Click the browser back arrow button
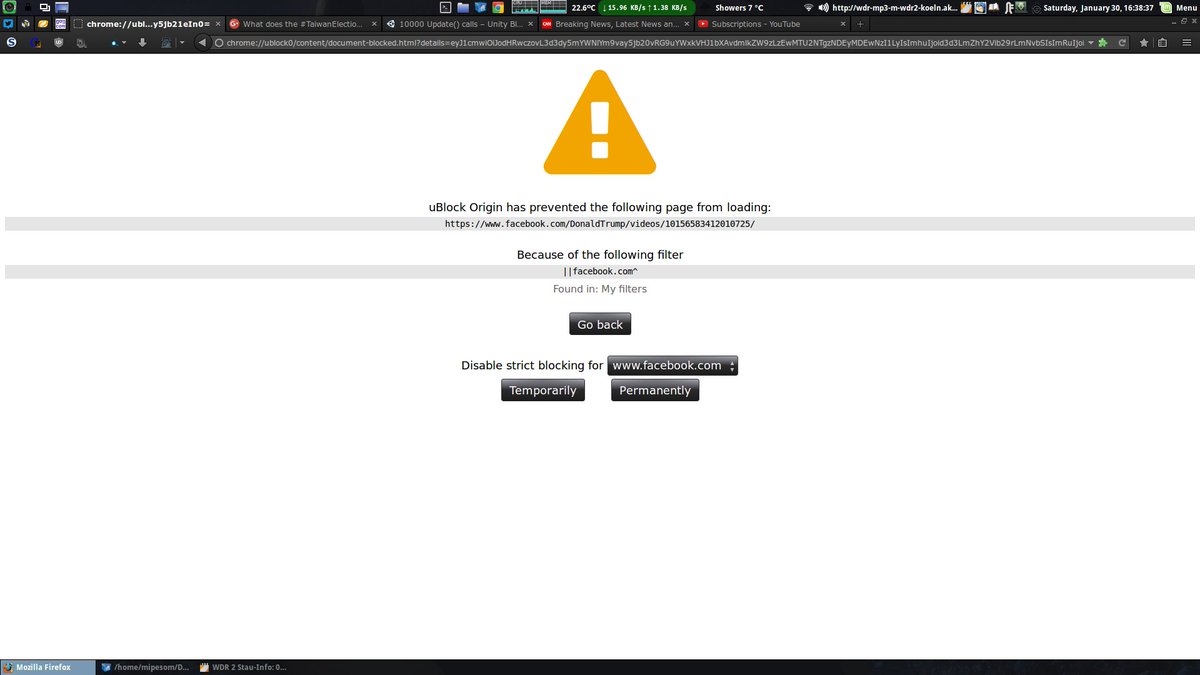 202,43
